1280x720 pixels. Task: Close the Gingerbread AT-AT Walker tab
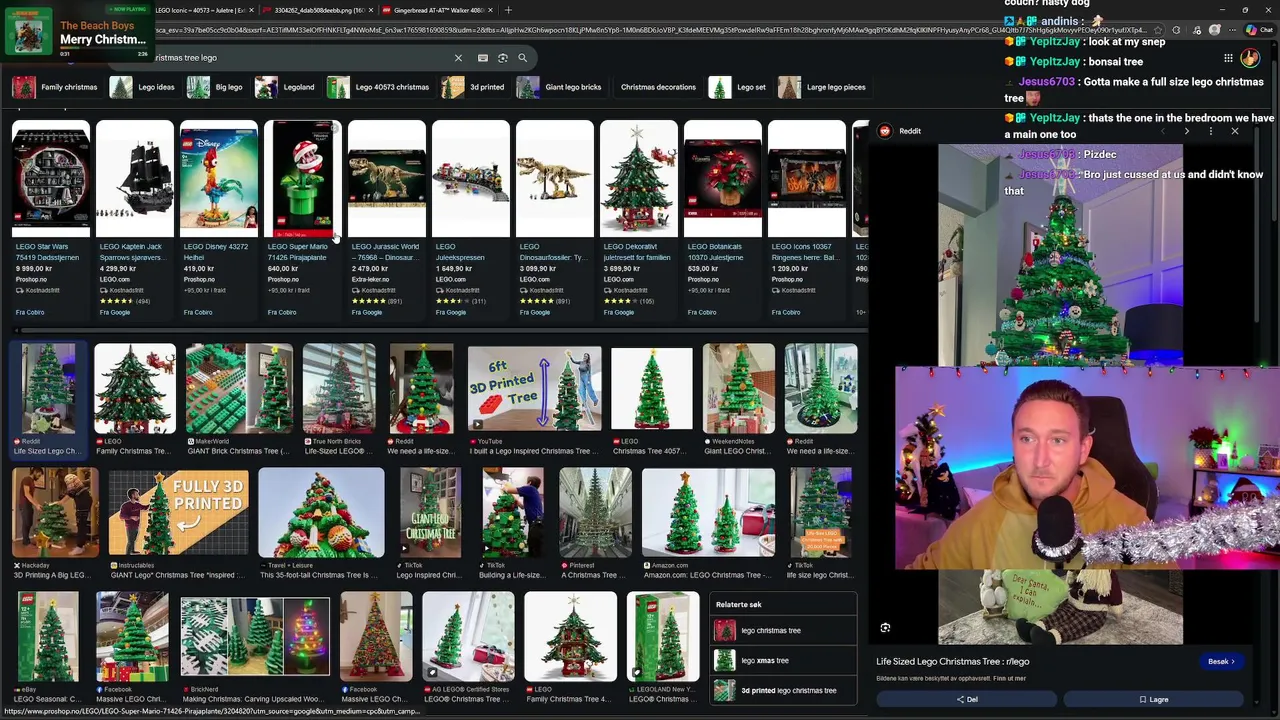point(490,10)
